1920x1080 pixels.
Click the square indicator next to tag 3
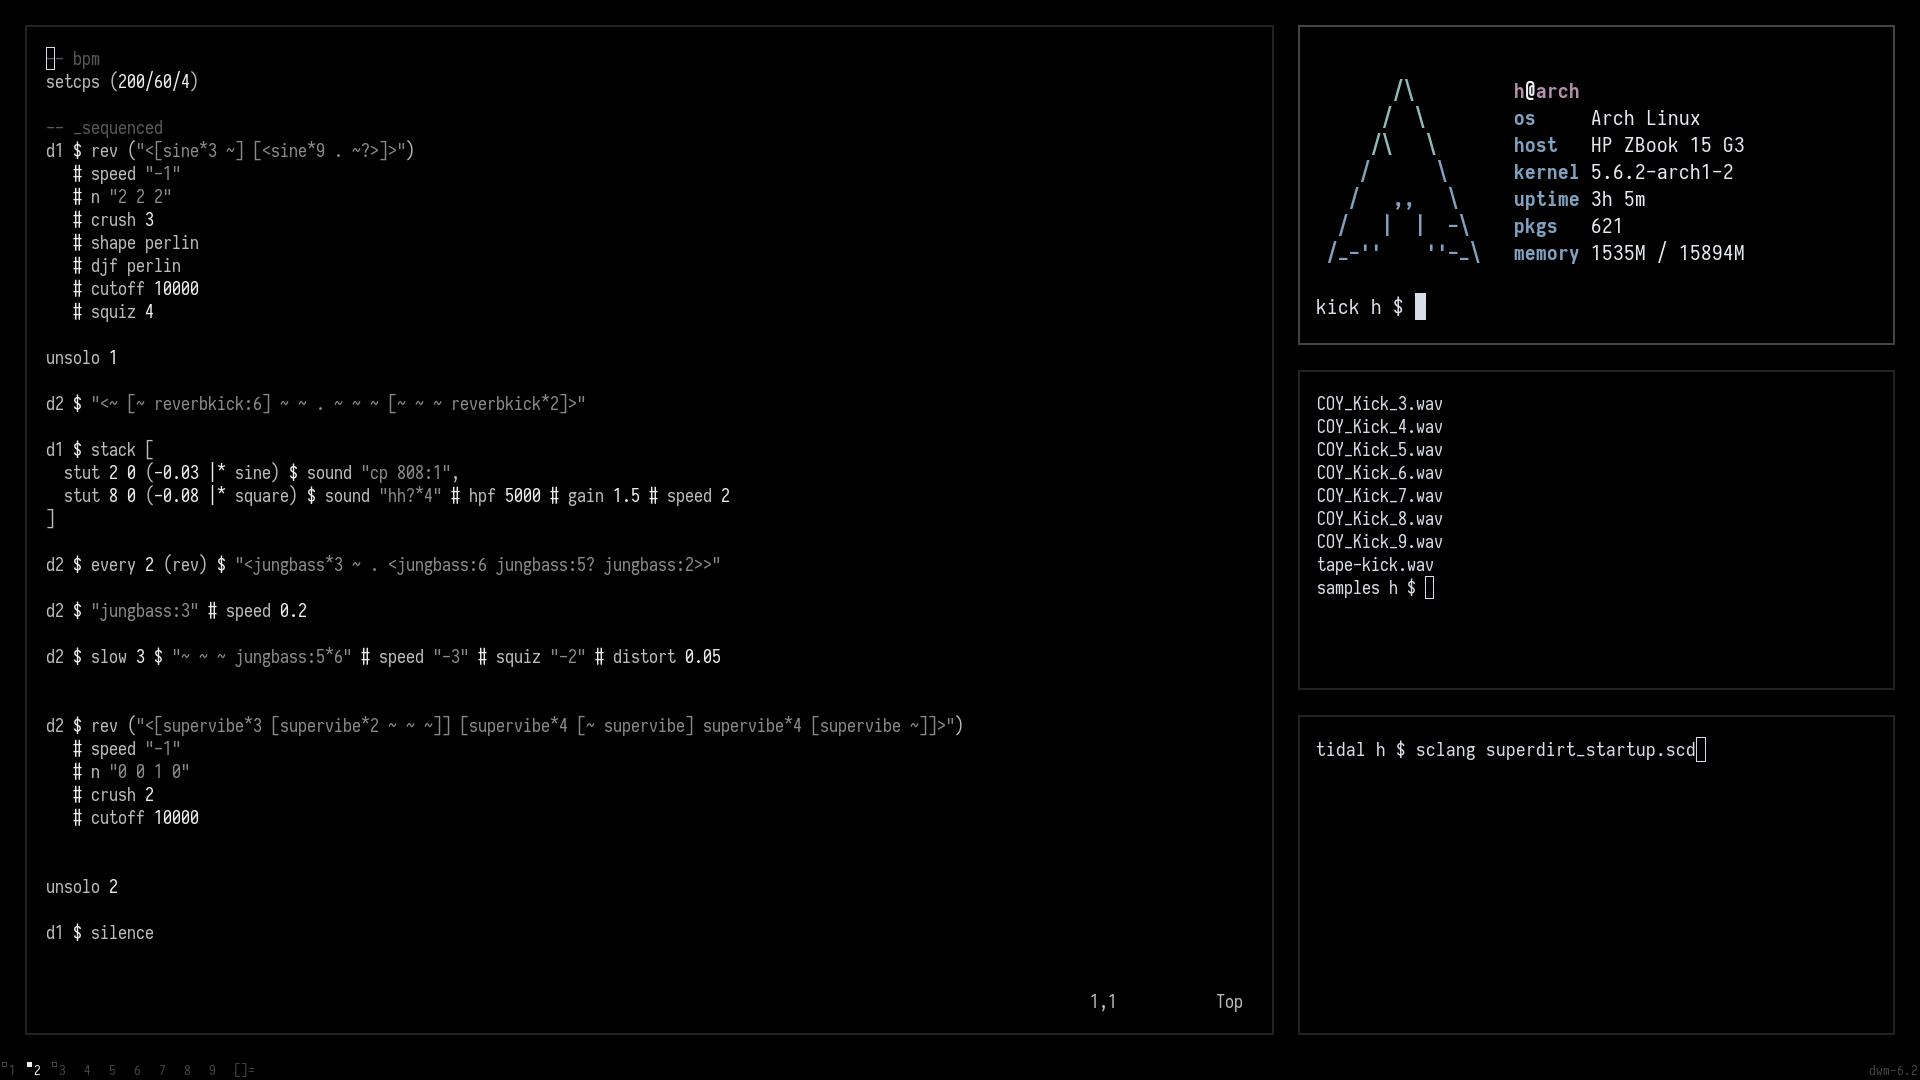55,1064
